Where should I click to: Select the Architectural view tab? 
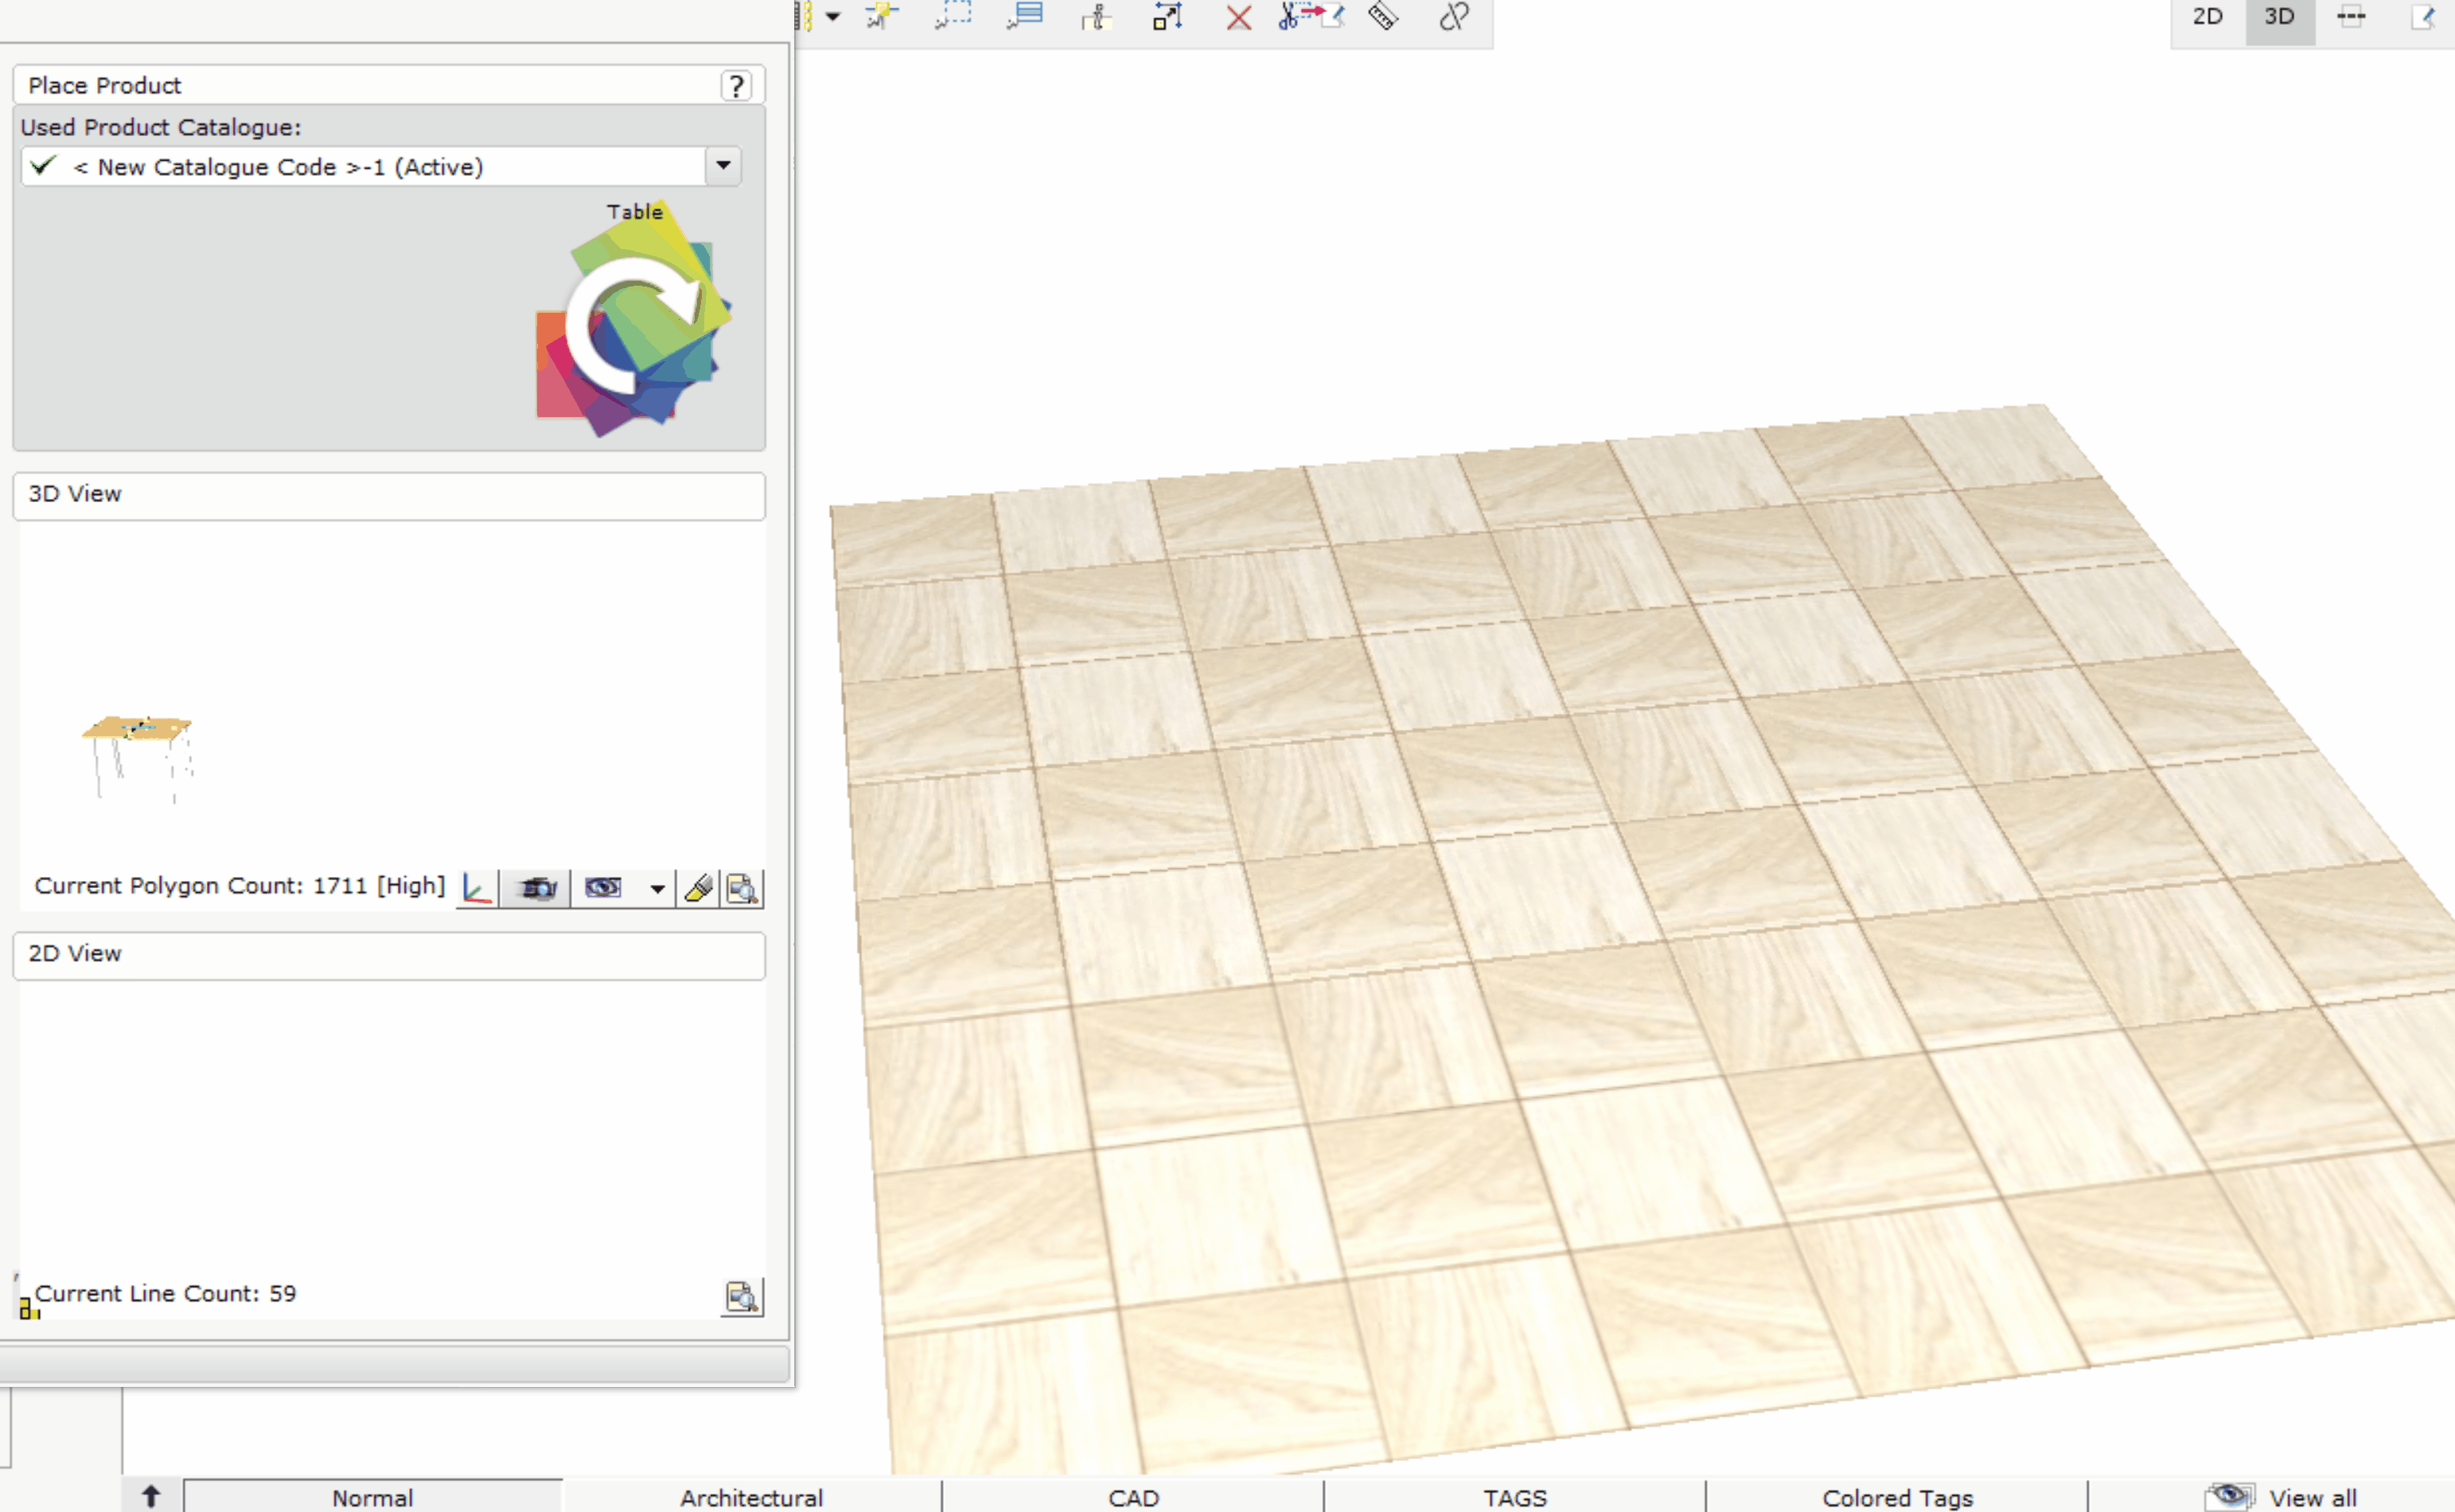tap(752, 1497)
